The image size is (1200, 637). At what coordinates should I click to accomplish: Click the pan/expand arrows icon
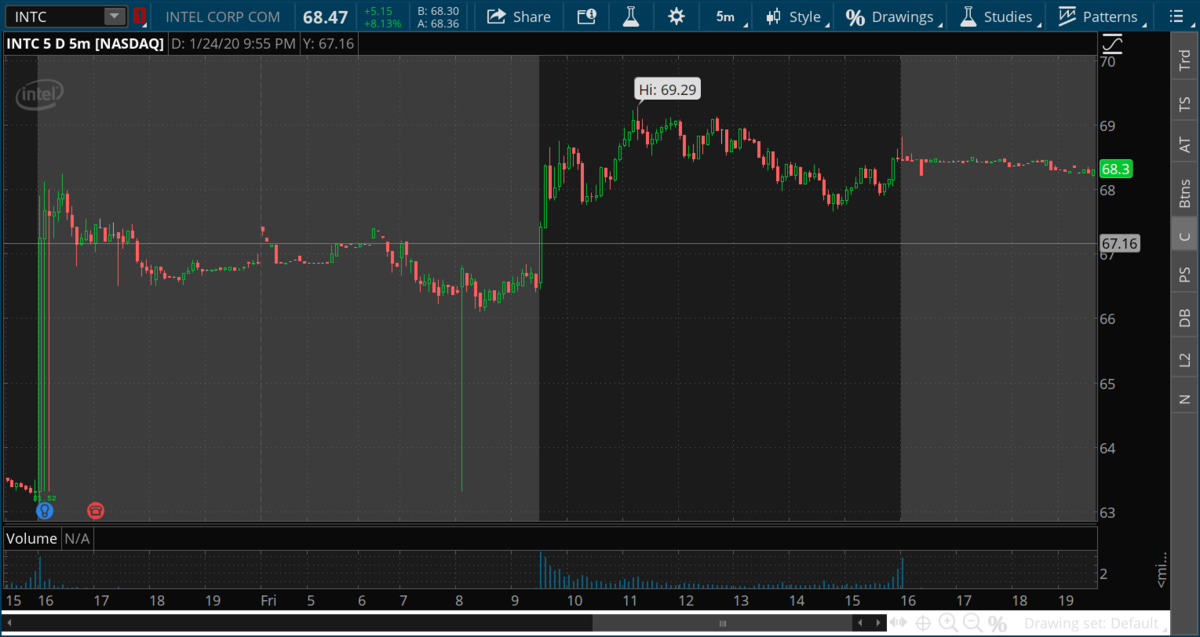pyautogui.click(x=900, y=623)
